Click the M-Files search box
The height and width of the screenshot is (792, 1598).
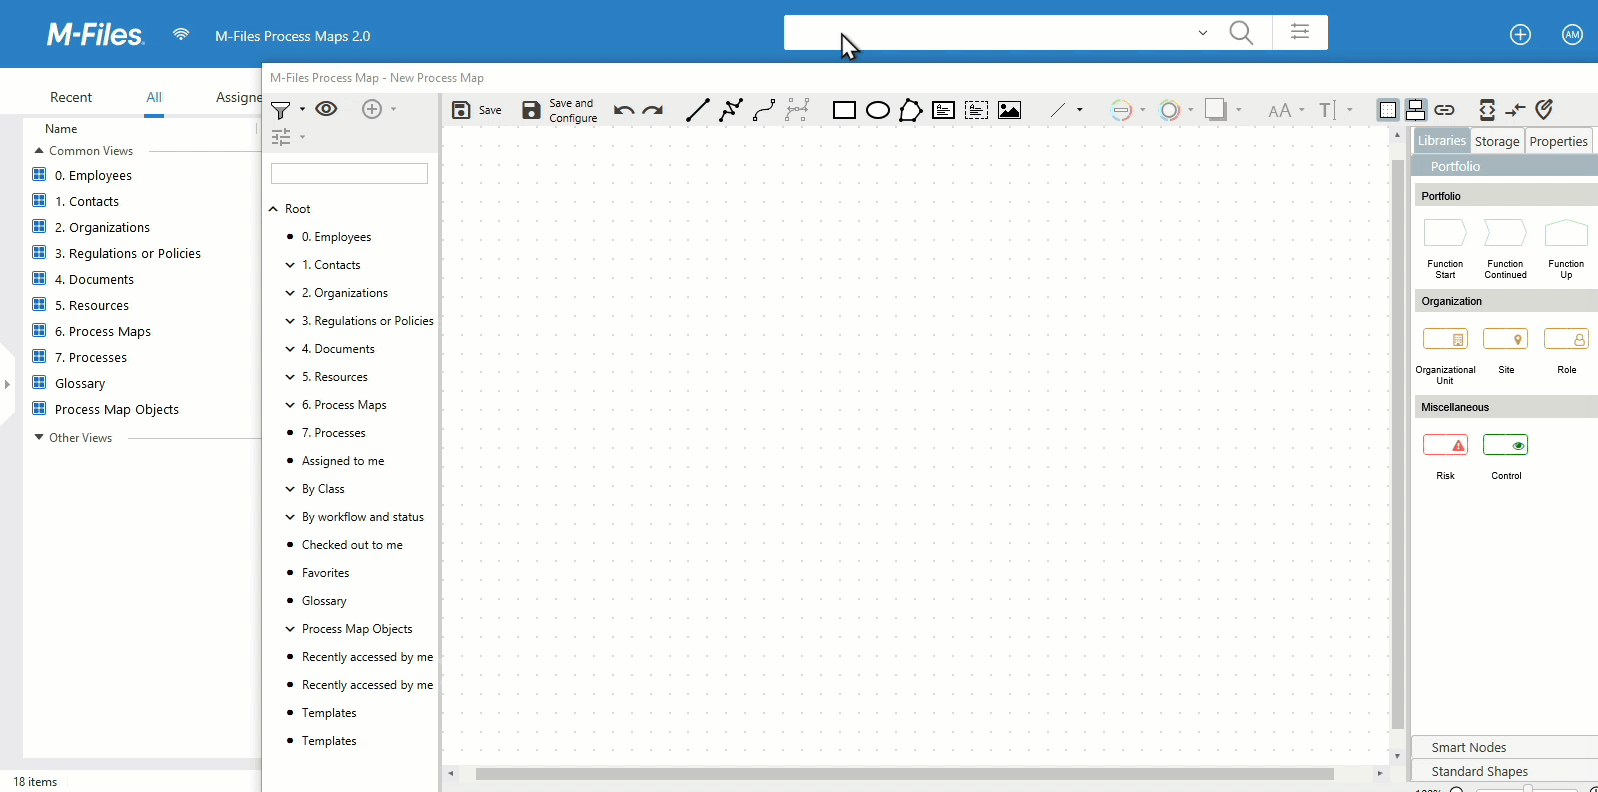(x=990, y=32)
